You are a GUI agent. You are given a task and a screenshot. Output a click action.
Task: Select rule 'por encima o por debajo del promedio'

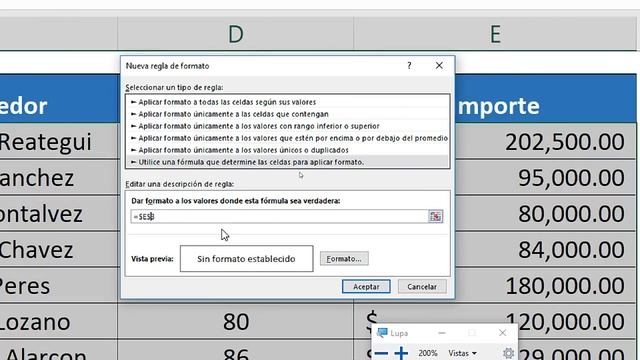(x=287, y=138)
